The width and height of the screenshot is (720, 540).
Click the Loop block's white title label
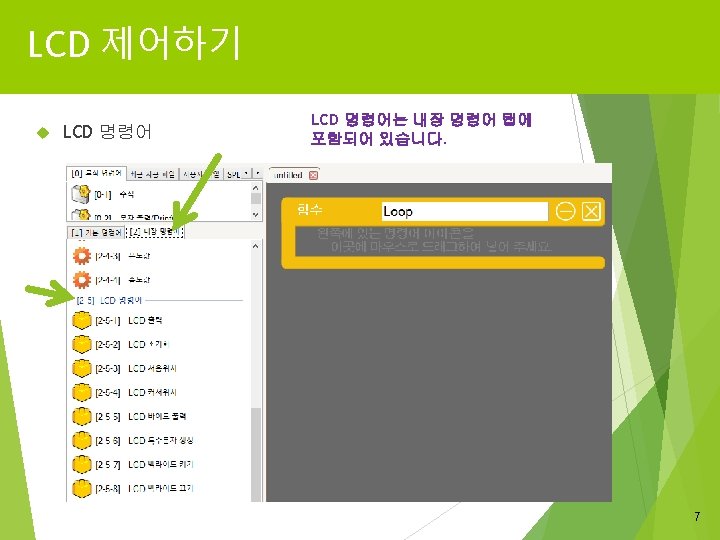(309, 210)
